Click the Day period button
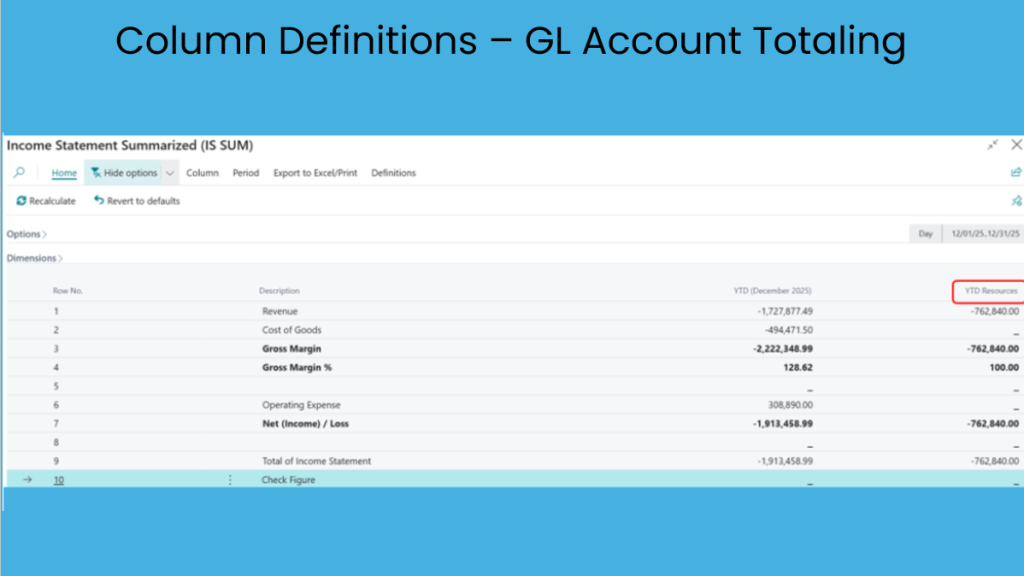Screen dimensions: 1024x576 [925, 234]
